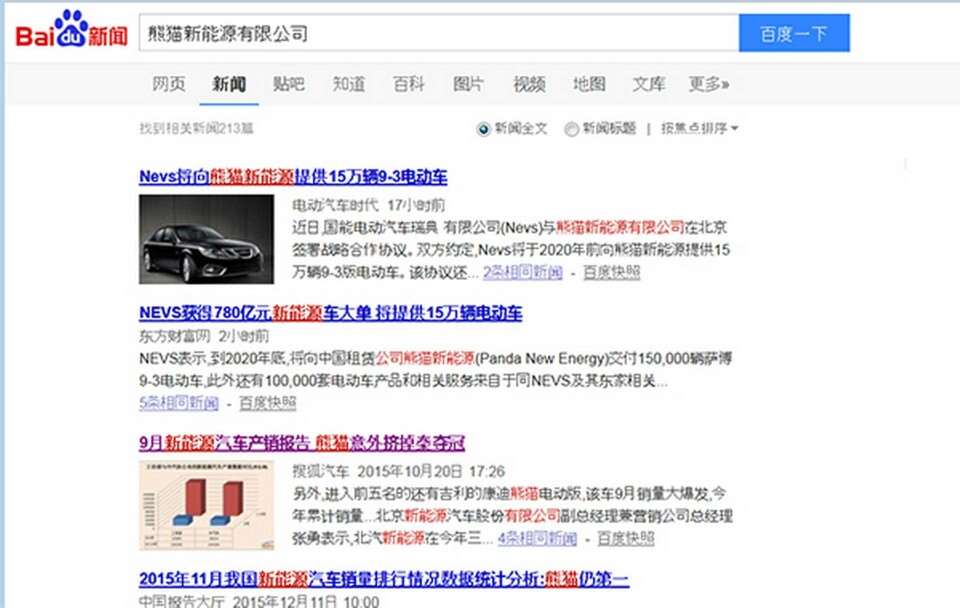Click the bar chart thumbnail
This screenshot has width=960, height=608.
206,506
